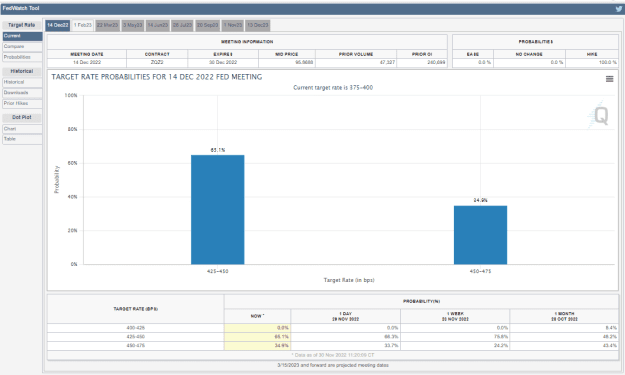Open the Historical sidebar button

pos(22,82)
